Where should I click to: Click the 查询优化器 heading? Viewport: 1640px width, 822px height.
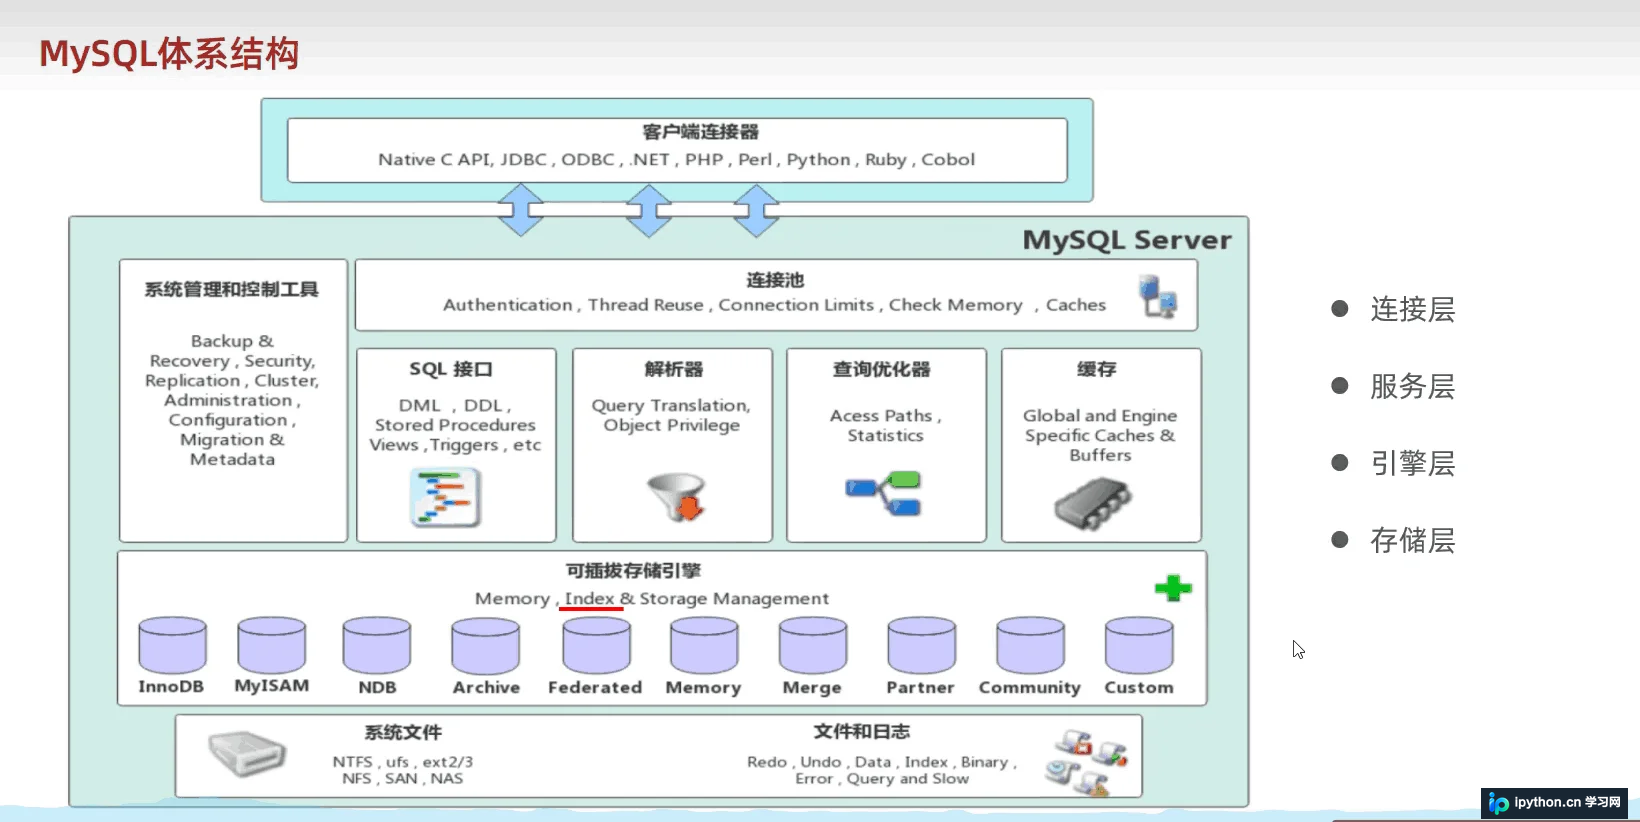[882, 369]
